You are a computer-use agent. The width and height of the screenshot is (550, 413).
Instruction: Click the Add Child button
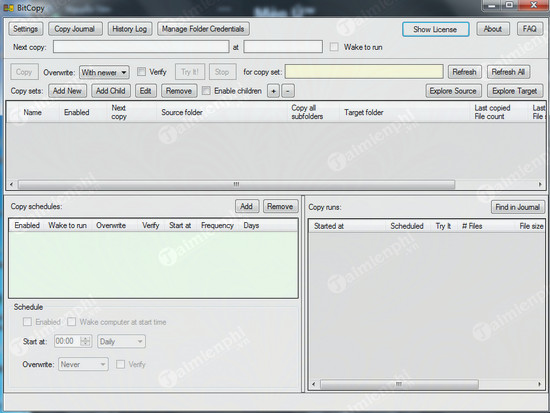click(x=111, y=91)
